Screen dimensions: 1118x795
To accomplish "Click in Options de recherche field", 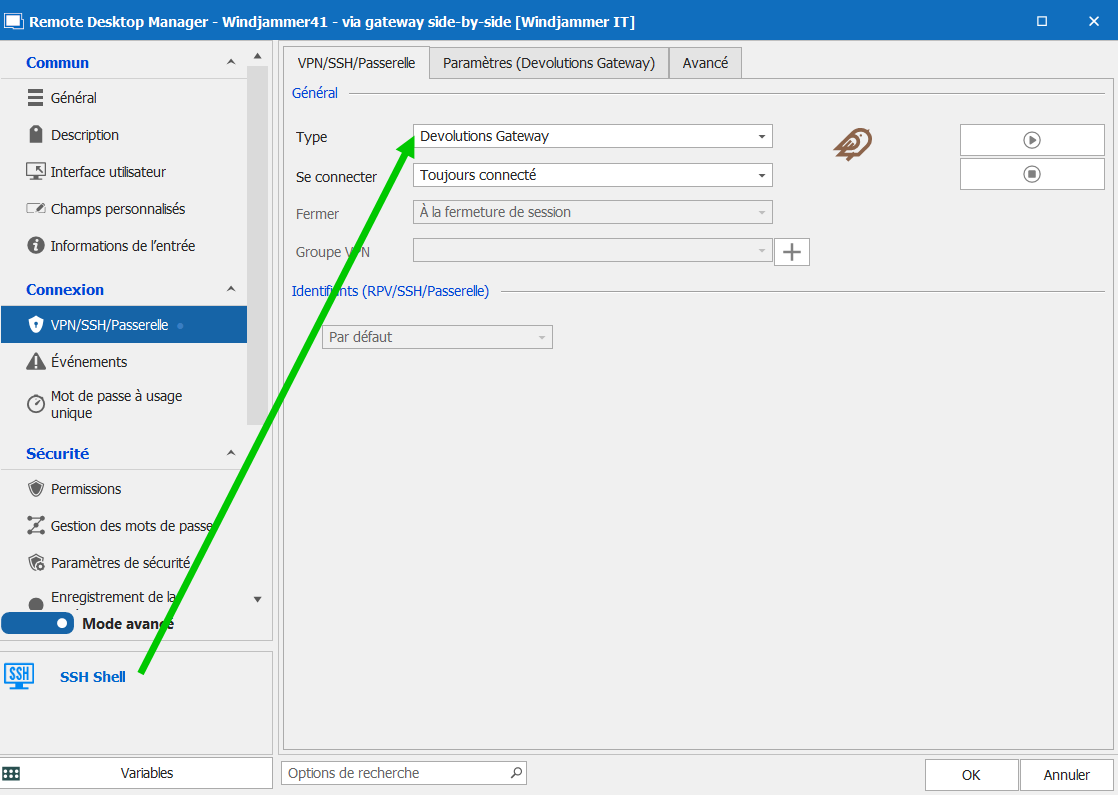I will (395, 773).
